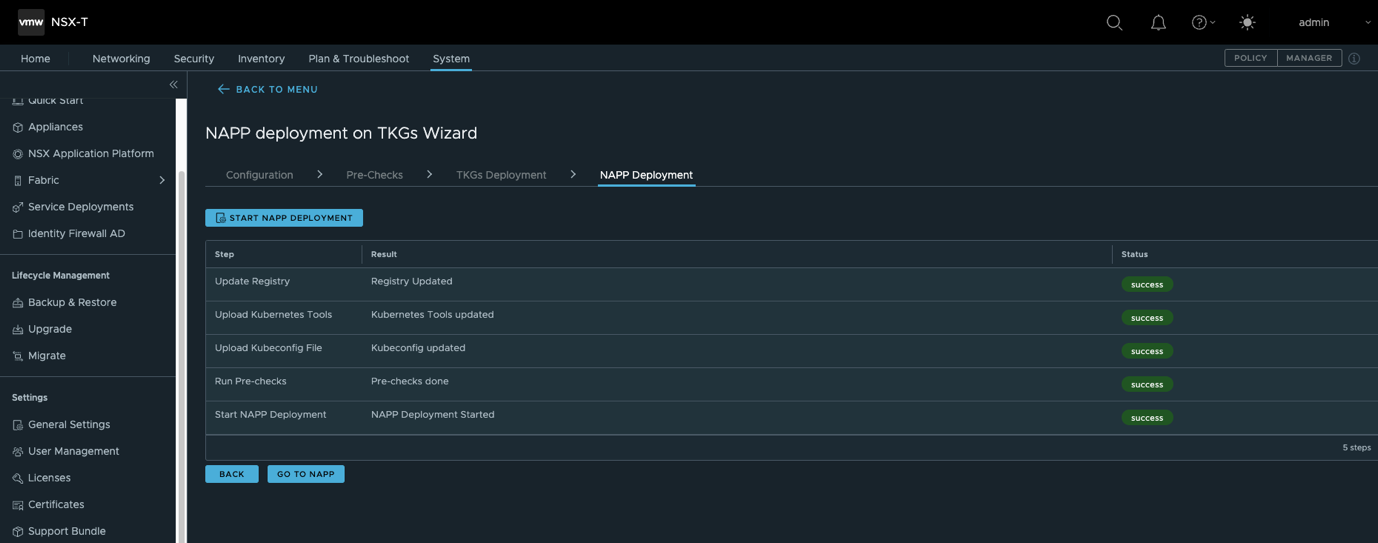Click the Upgrade sidebar icon
This screenshot has width=1378, height=543.
click(x=17, y=329)
